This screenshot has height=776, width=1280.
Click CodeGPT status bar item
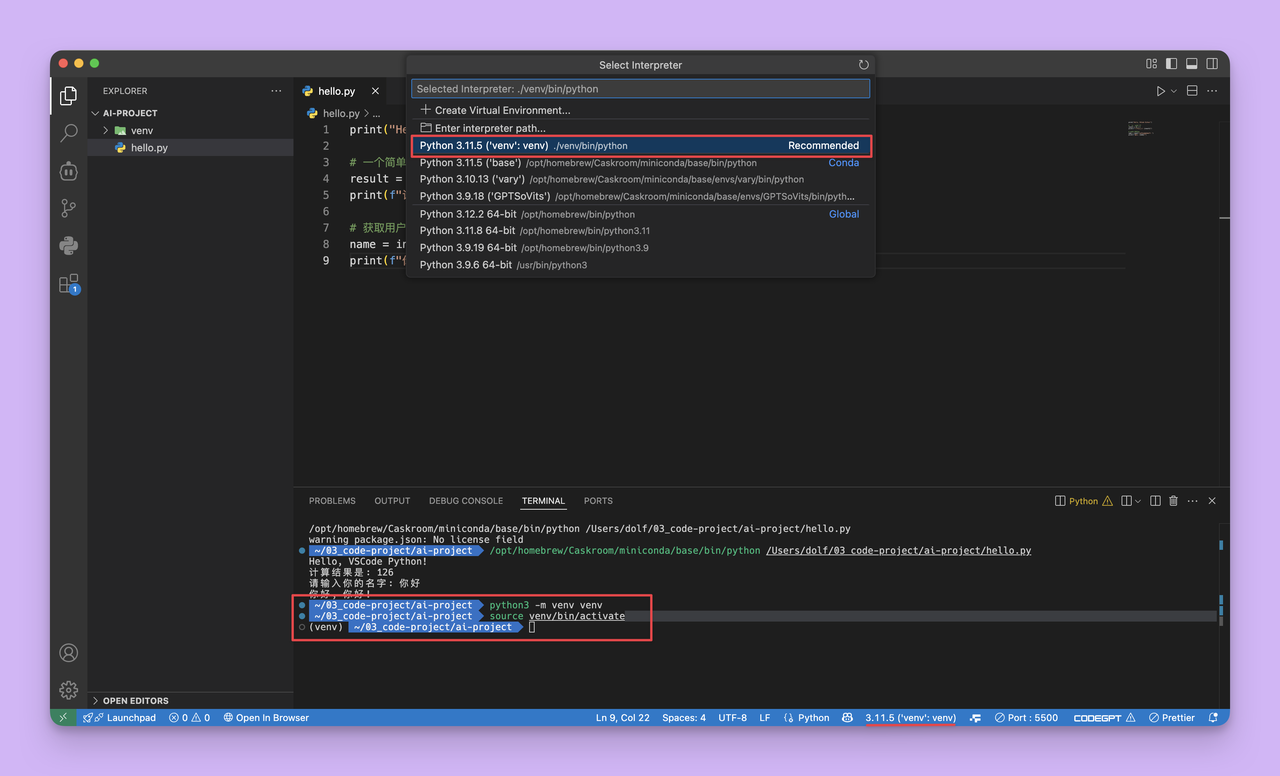[x=1104, y=718]
